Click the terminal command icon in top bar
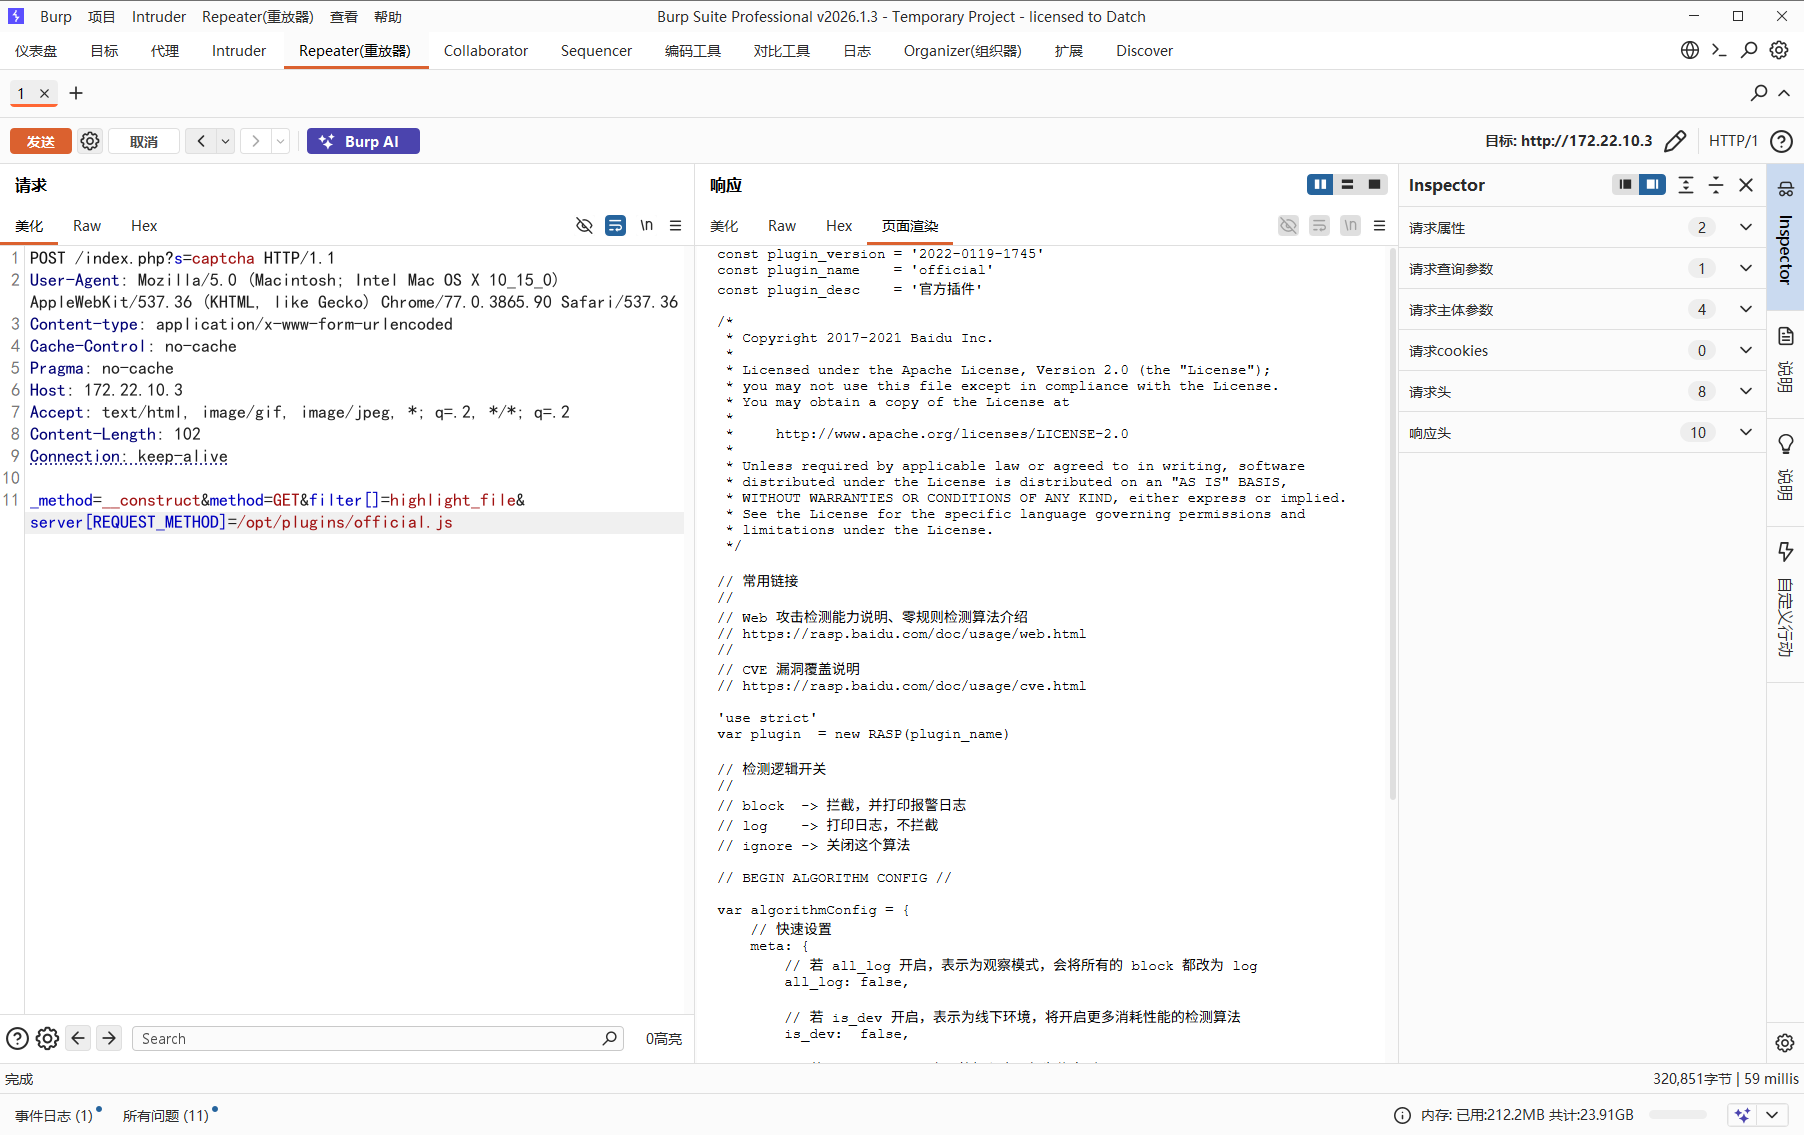The width and height of the screenshot is (1804, 1135). 1720,50
